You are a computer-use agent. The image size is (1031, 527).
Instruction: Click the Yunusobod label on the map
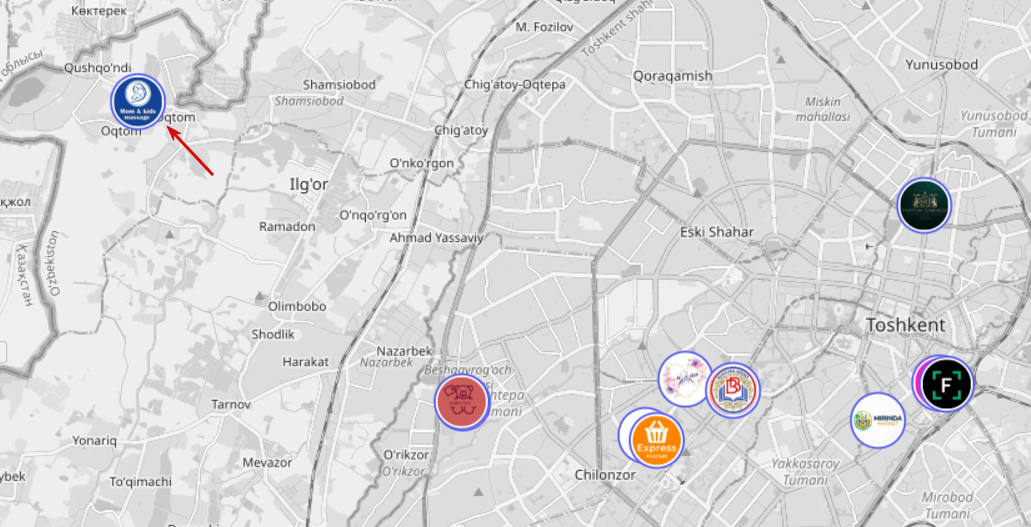pyautogui.click(x=941, y=64)
